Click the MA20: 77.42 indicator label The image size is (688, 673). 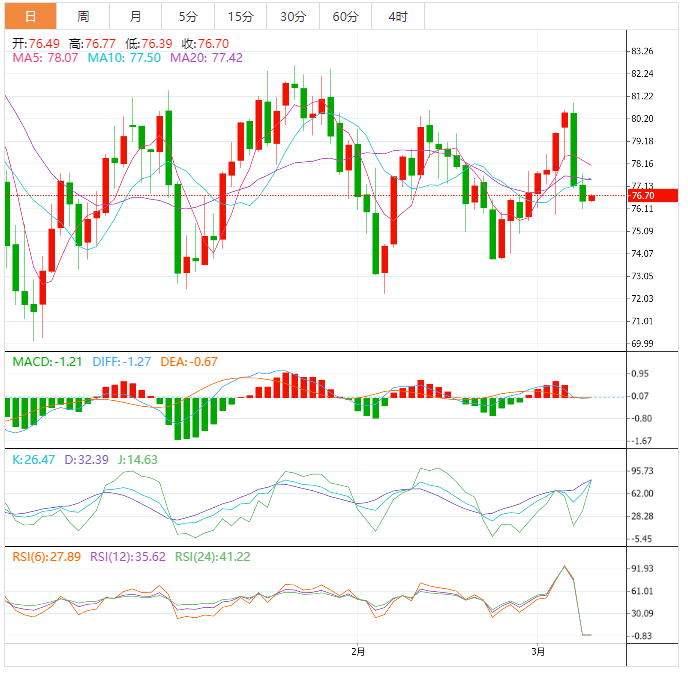tap(207, 59)
